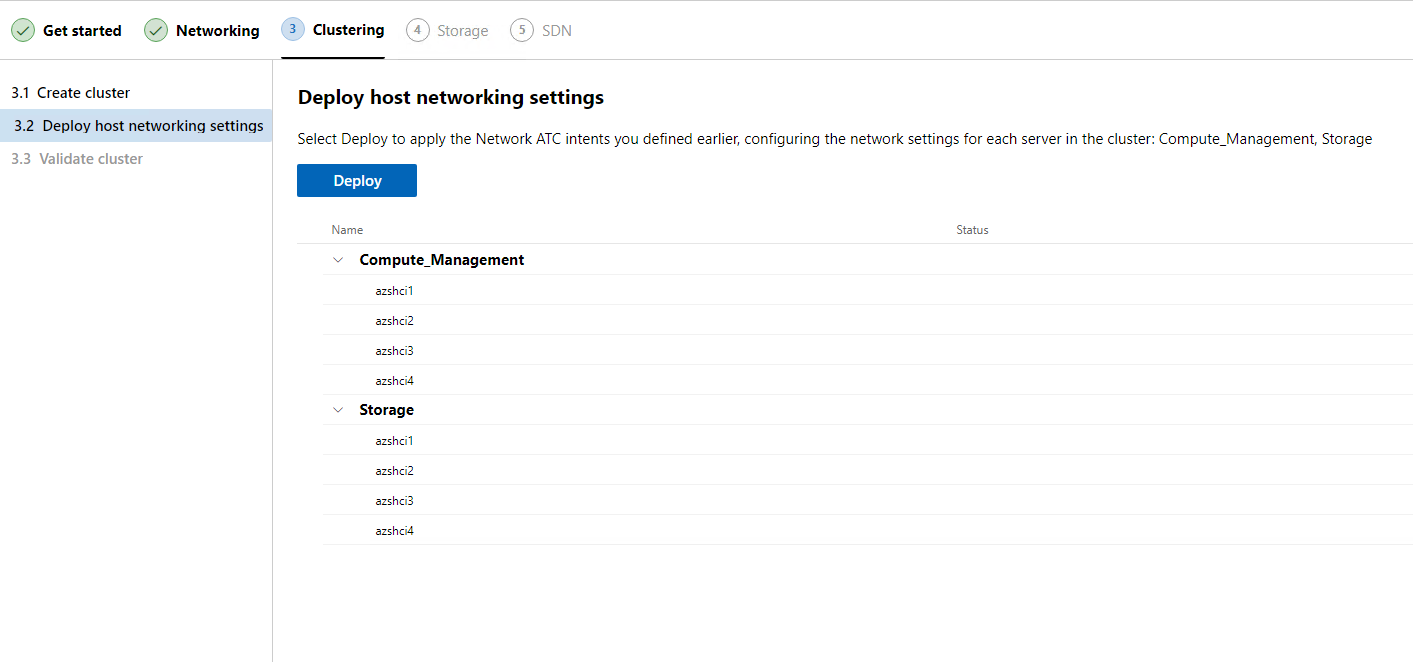Click the SDN step 5 circle icon

tap(522, 31)
